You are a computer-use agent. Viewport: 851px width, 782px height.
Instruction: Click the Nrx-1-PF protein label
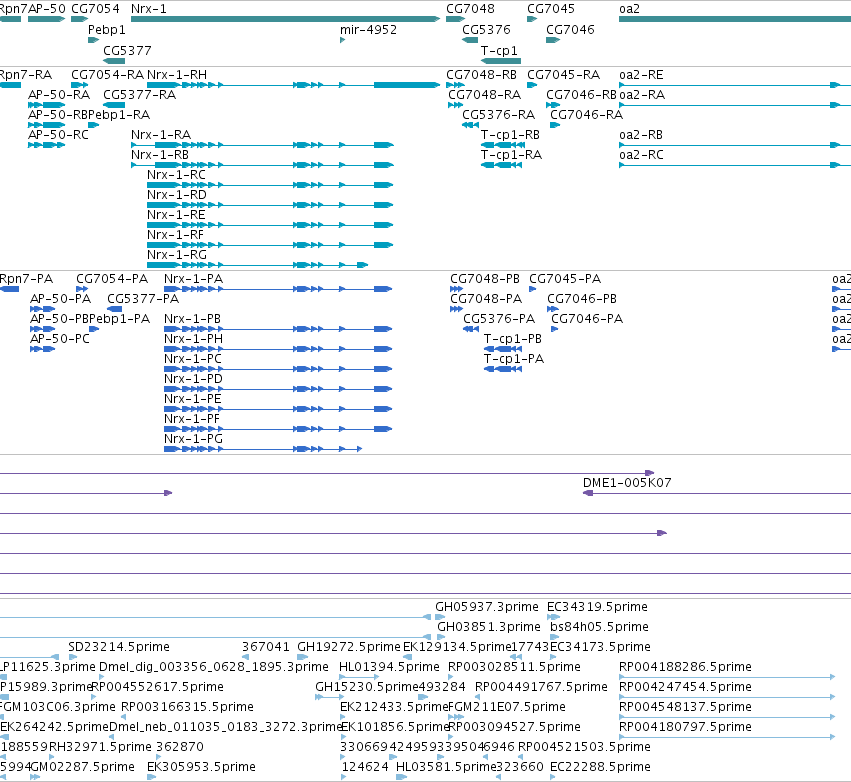[192, 419]
